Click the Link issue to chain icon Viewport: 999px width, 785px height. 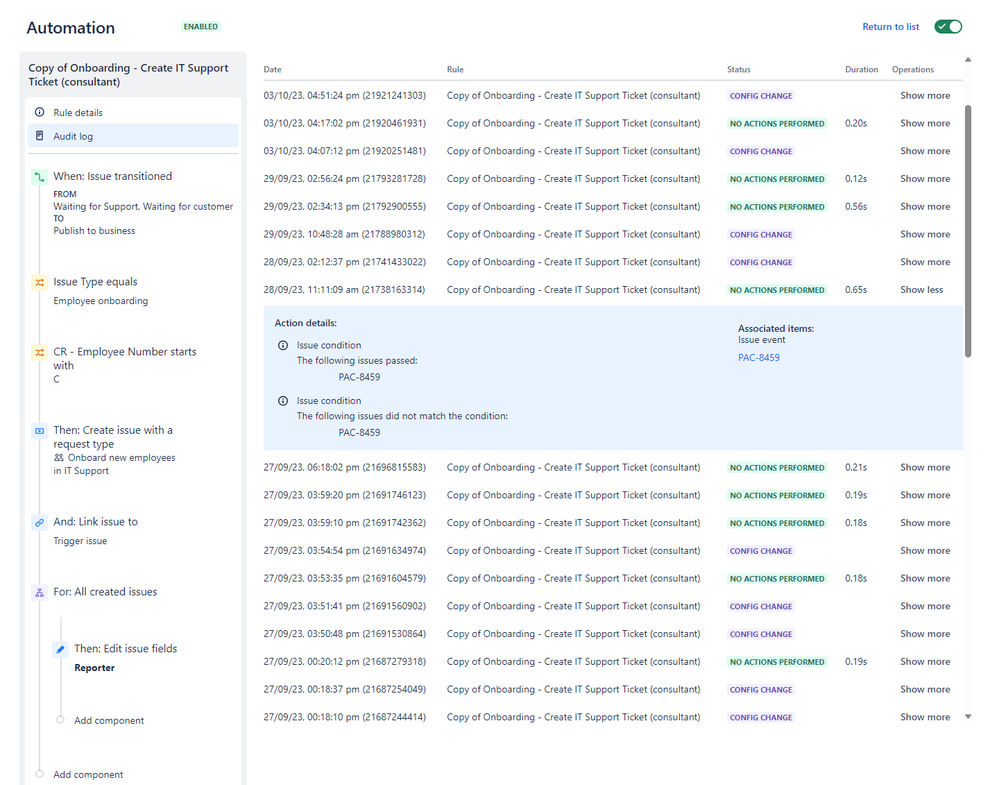pos(40,522)
